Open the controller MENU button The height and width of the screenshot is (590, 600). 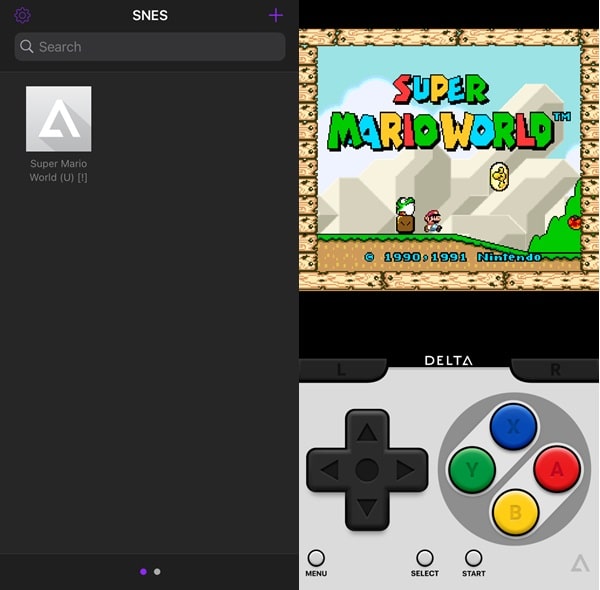tap(316, 558)
